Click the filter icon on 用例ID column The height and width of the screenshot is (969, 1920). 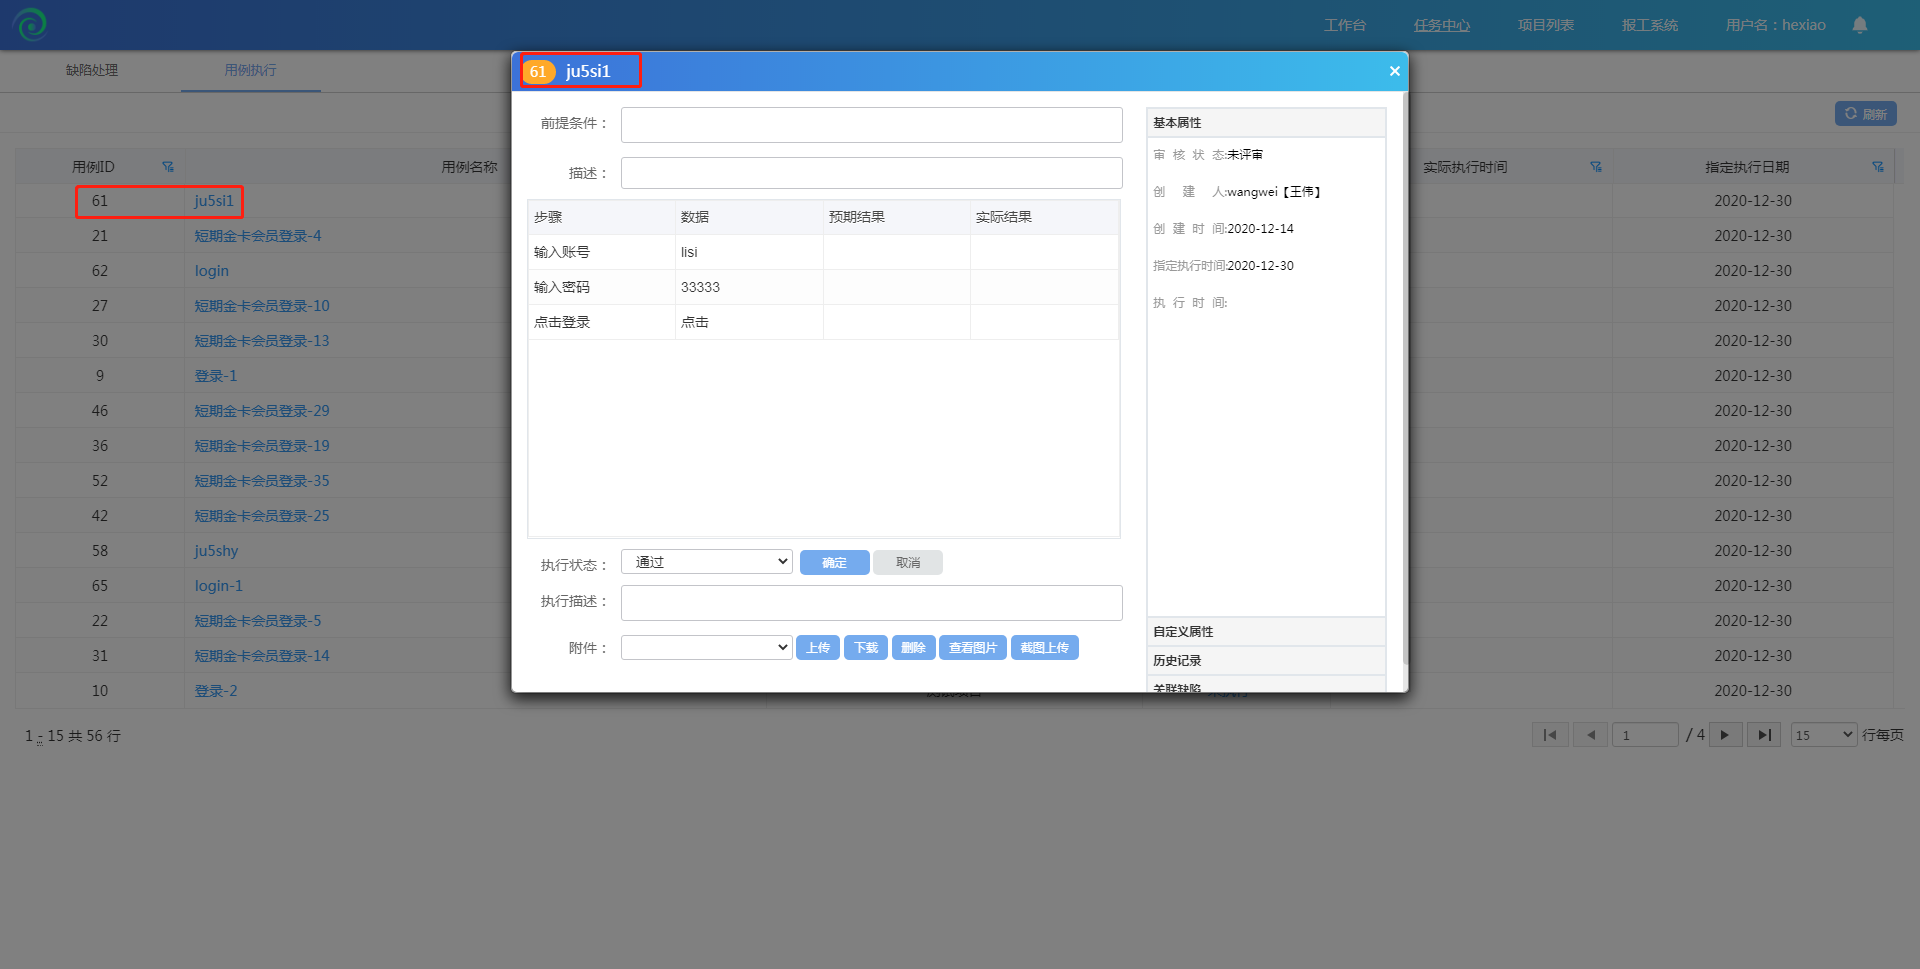(168, 167)
